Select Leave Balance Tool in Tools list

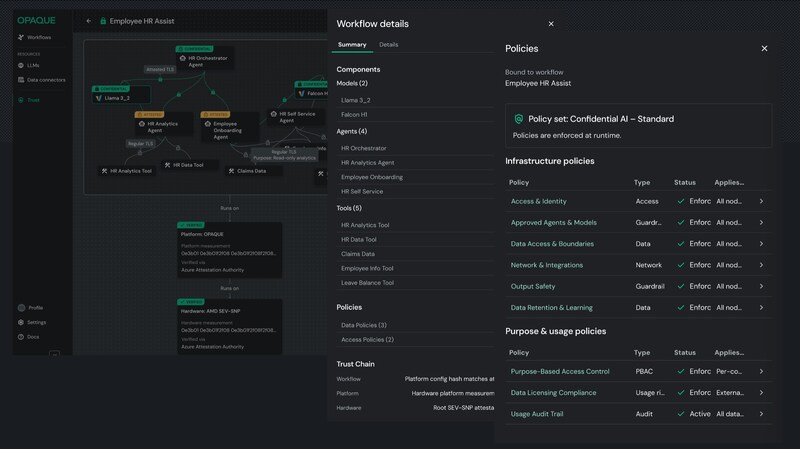click(x=367, y=283)
